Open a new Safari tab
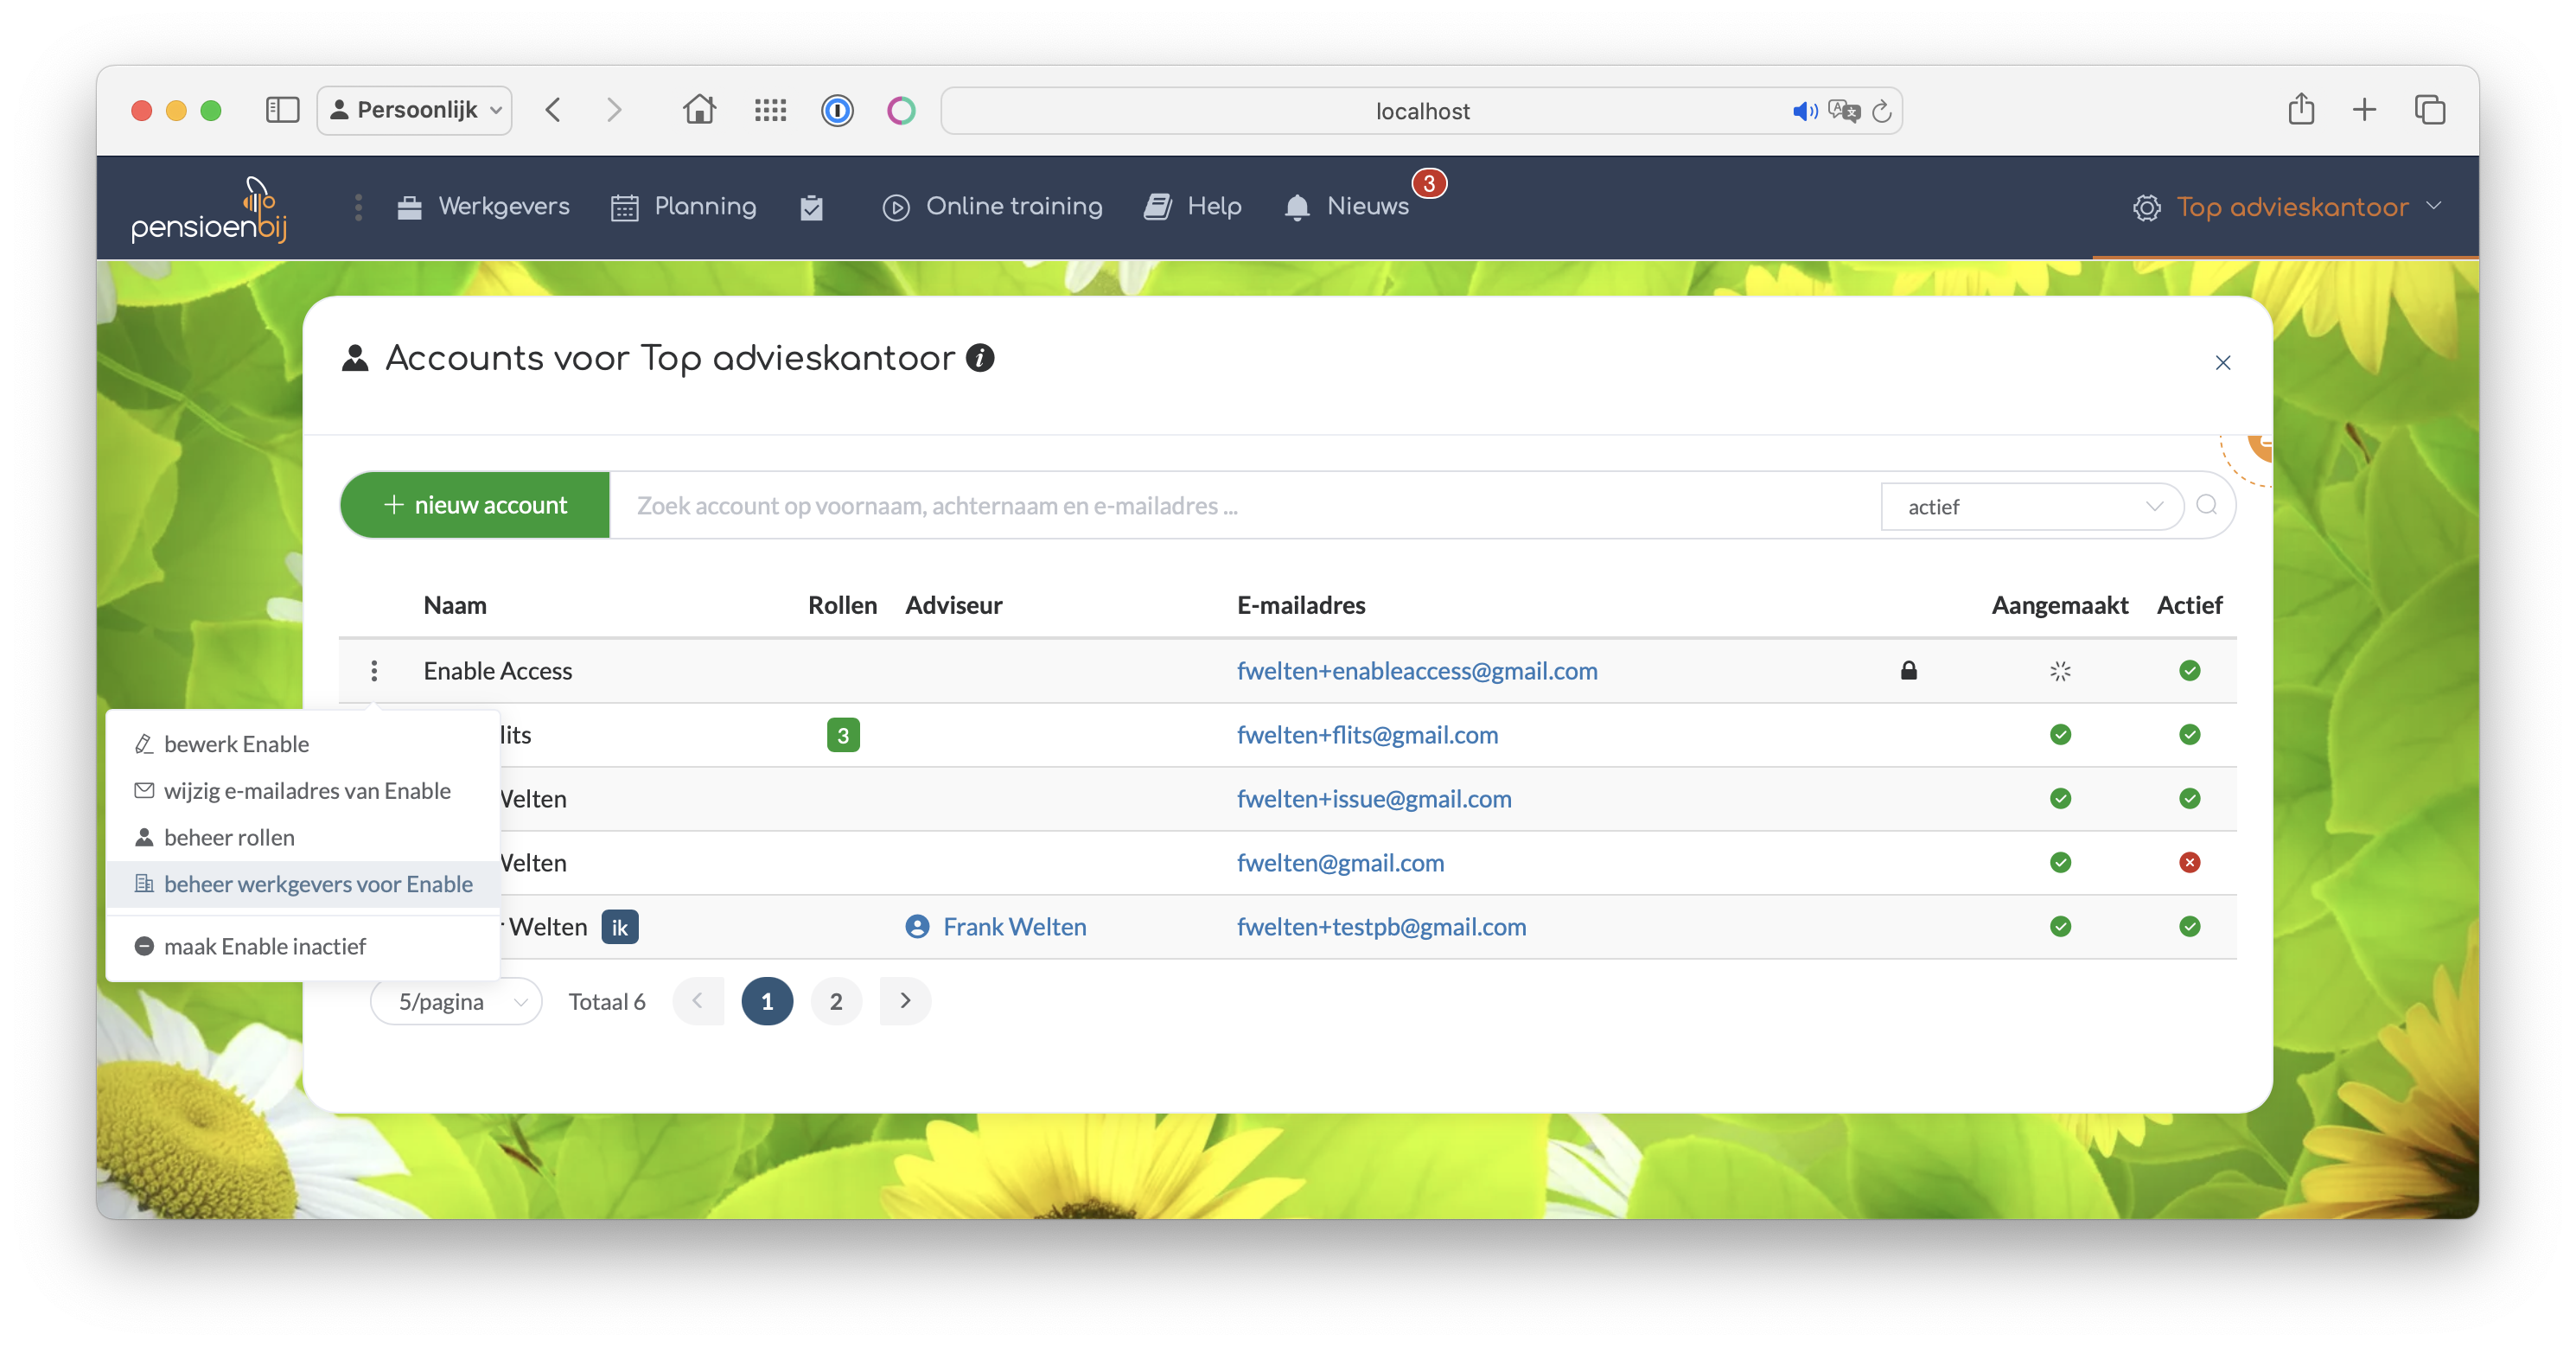 pyautogui.click(x=2364, y=109)
